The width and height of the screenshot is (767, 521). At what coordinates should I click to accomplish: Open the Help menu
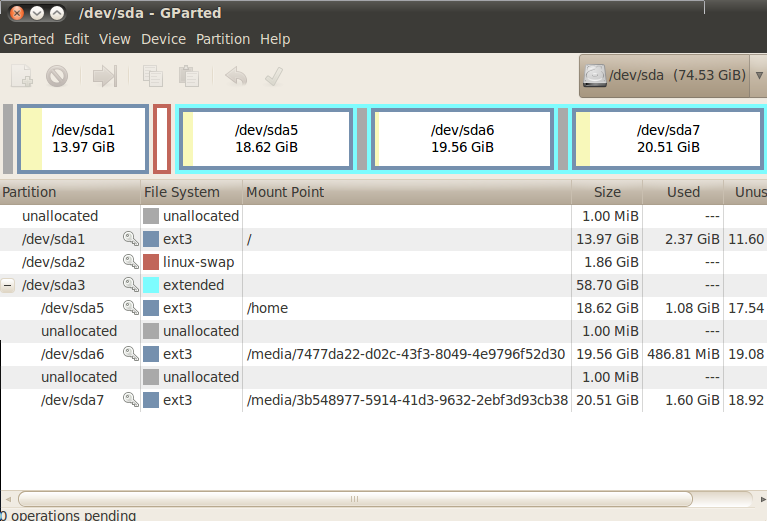coord(275,39)
